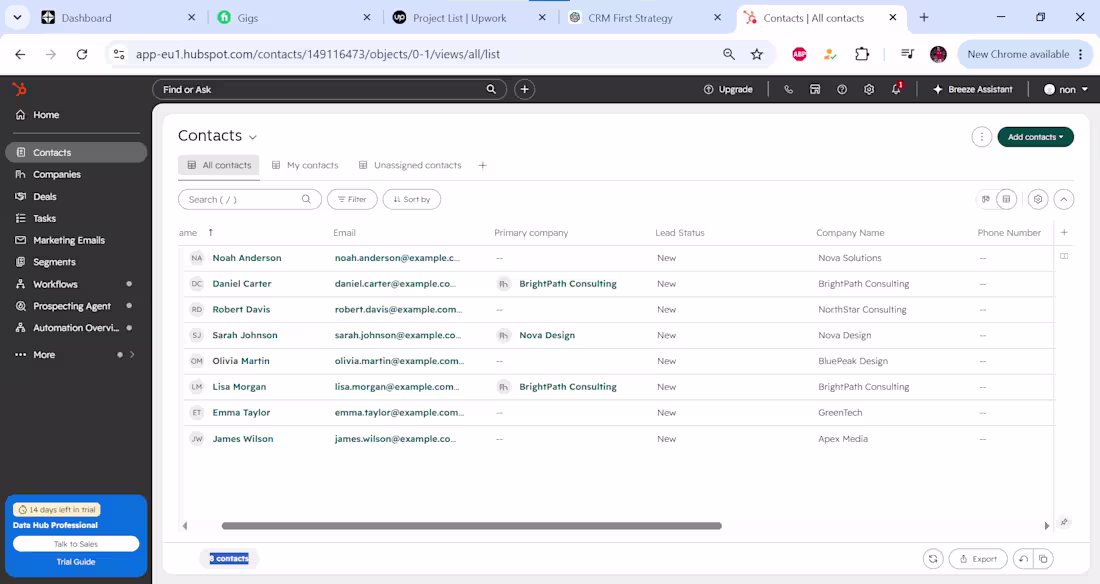Open the Chrome zoom magnifier icon

coord(729,54)
